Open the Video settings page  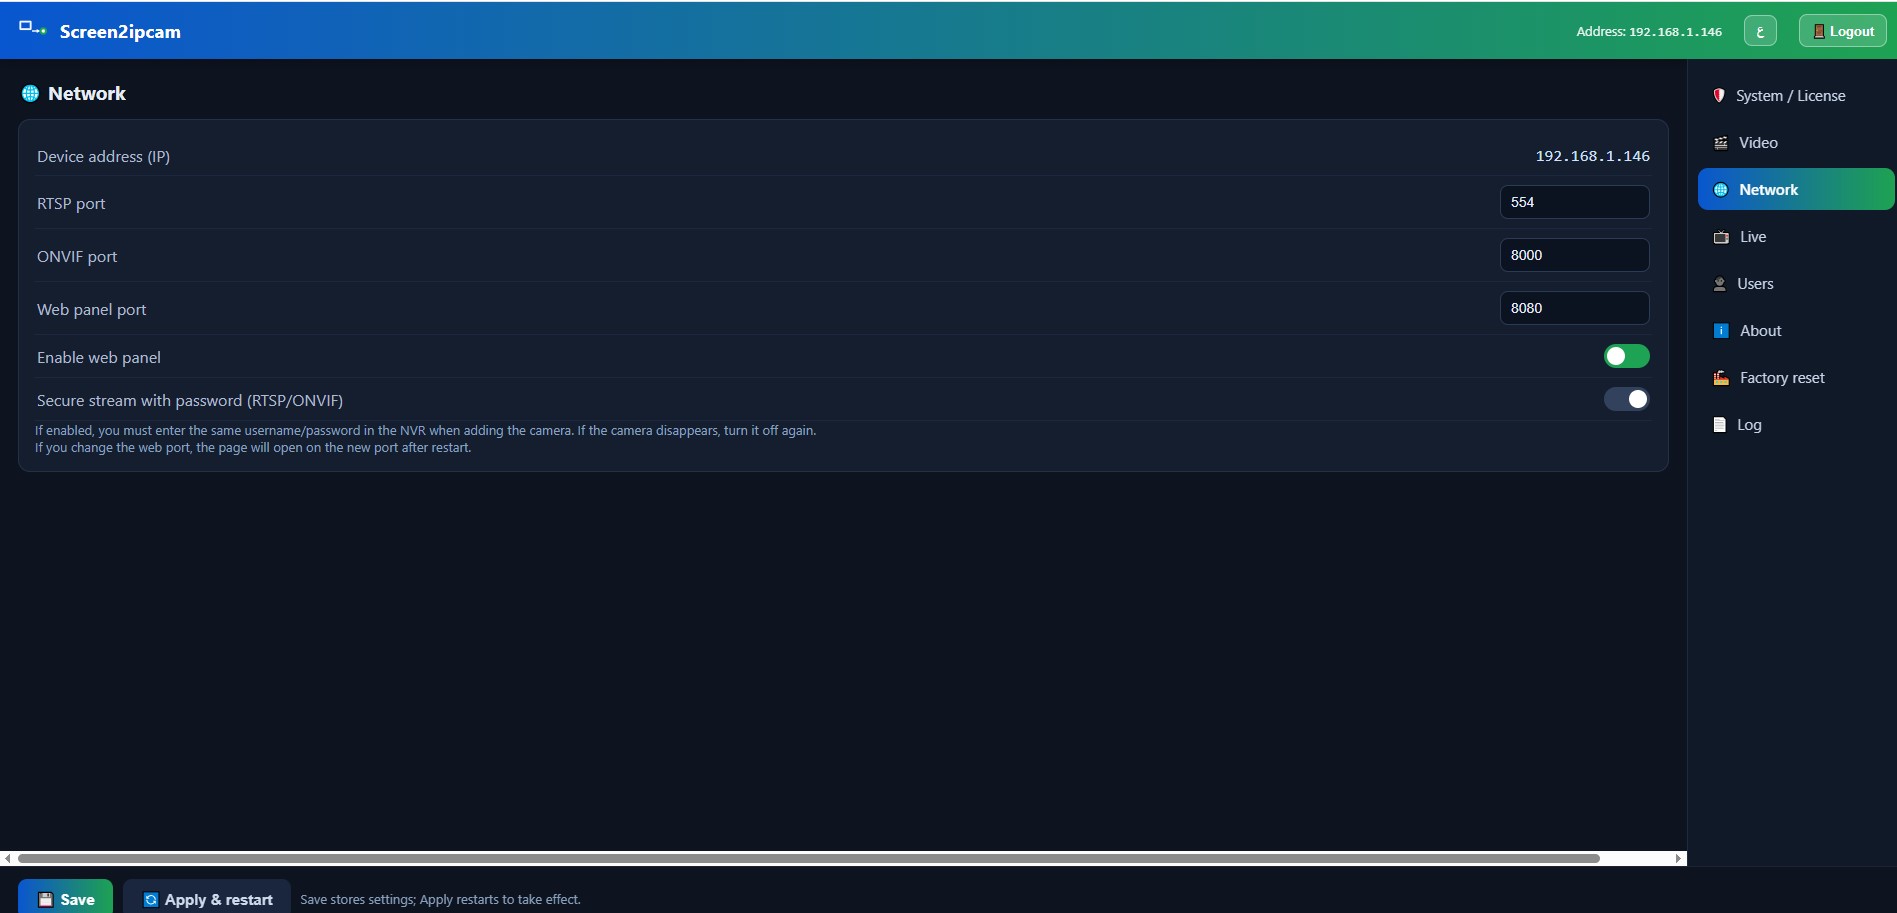pyautogui.click(x=1796, y=143)
